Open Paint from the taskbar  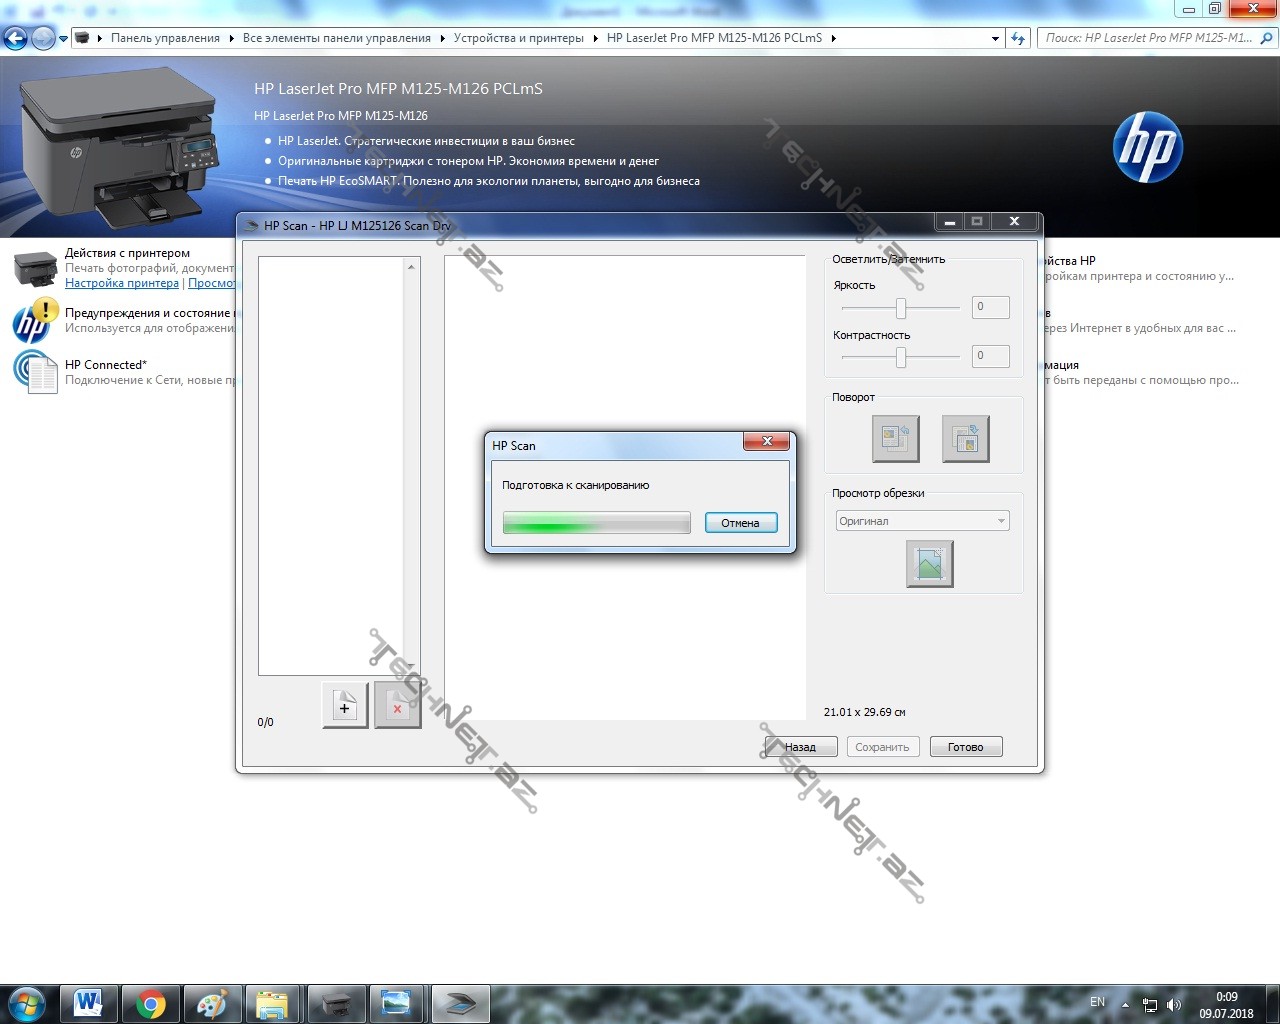[x=212, y=1003]
